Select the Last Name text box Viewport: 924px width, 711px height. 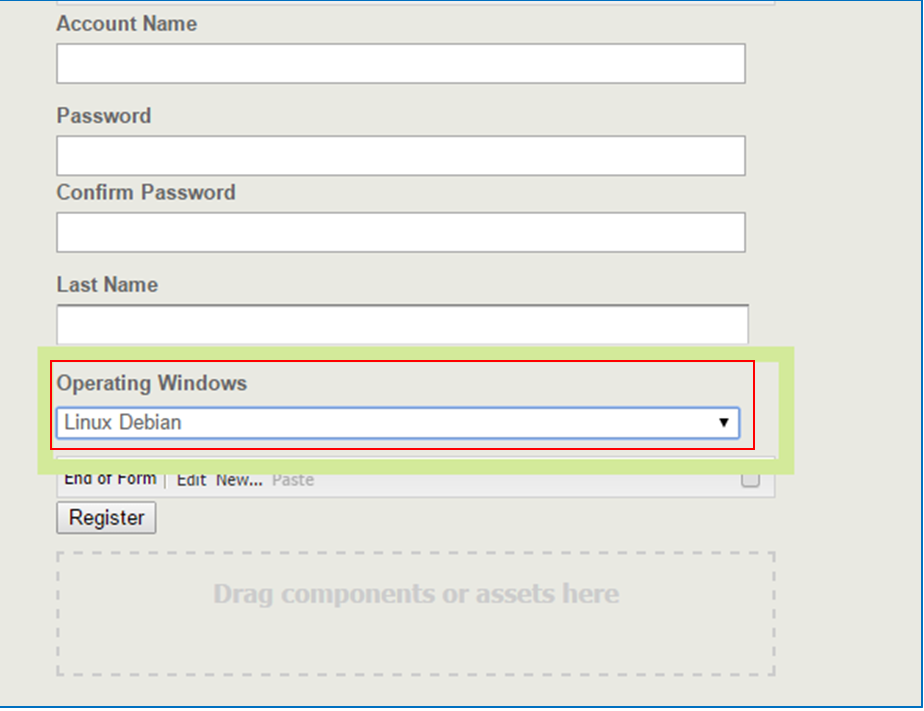400,325
